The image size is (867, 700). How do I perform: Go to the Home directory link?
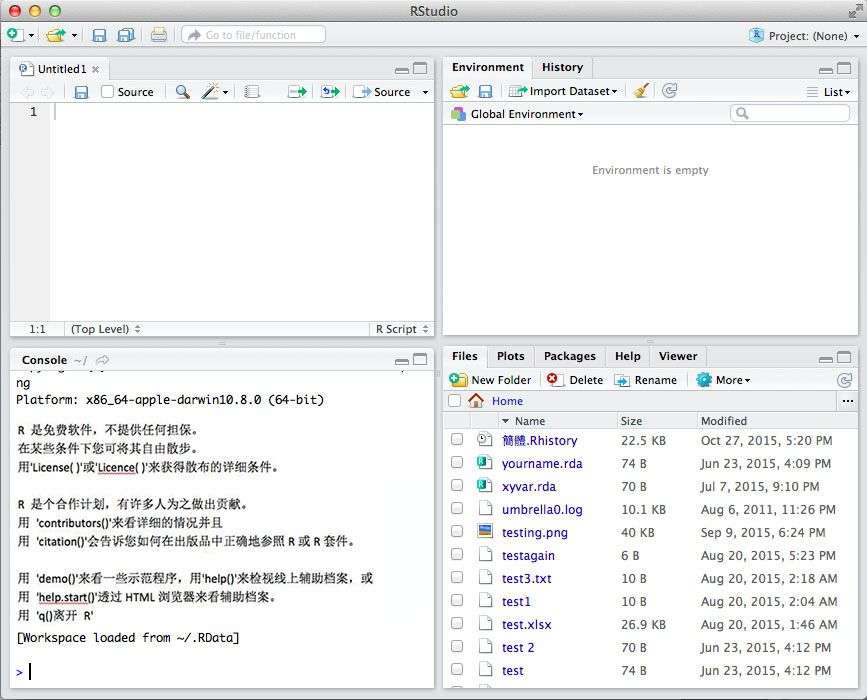pyautogui.click(x=507, y=401)
